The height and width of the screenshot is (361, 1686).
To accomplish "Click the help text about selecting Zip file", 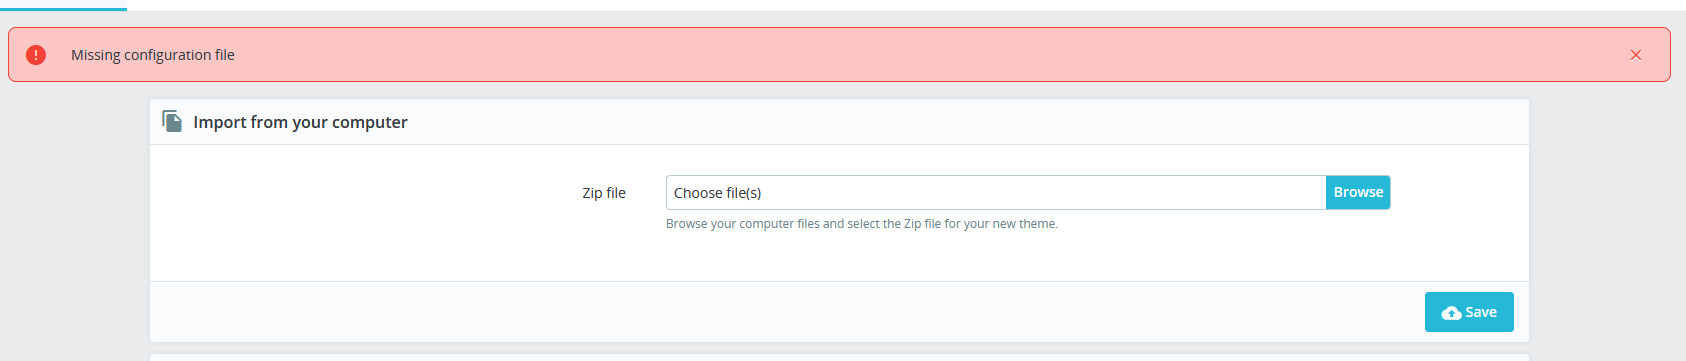I will coord(862,224).
